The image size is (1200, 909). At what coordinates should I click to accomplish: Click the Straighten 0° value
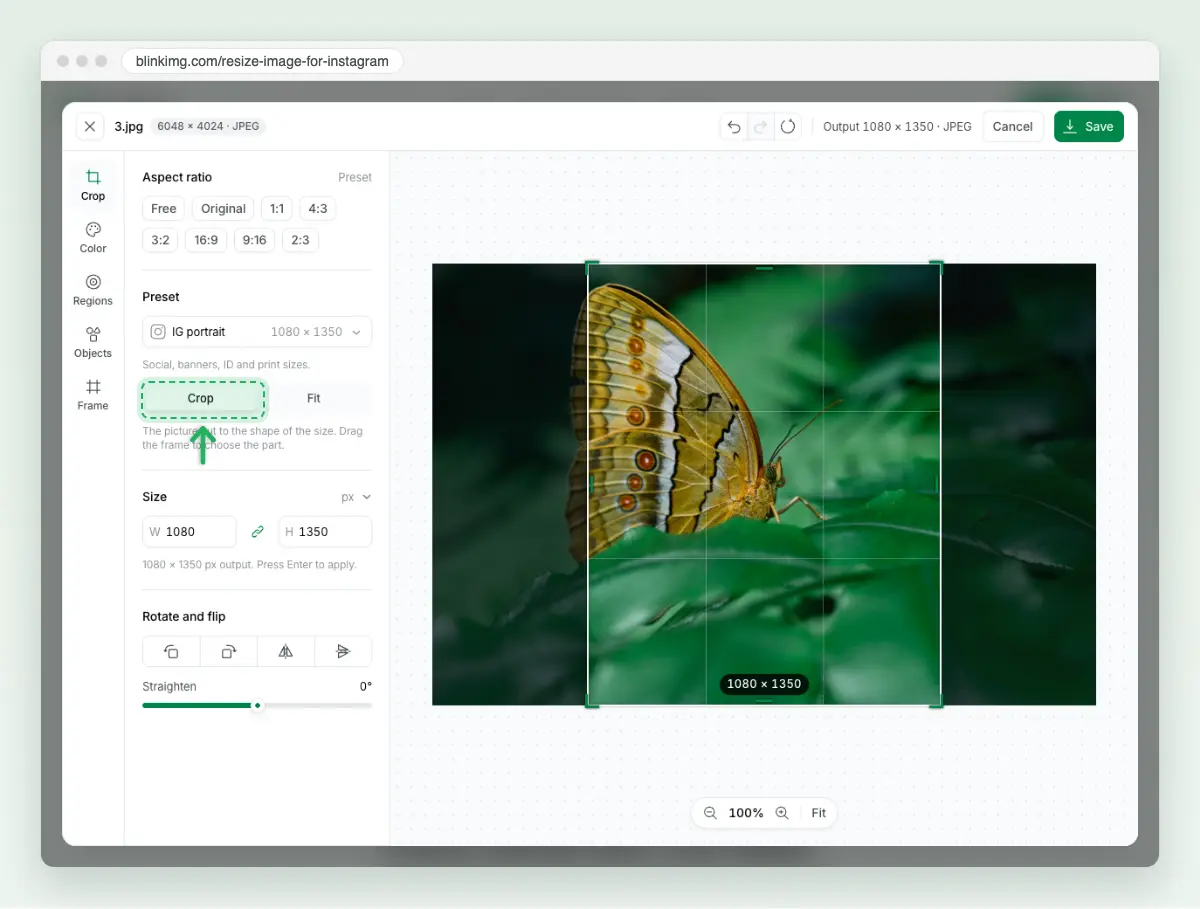366,687
